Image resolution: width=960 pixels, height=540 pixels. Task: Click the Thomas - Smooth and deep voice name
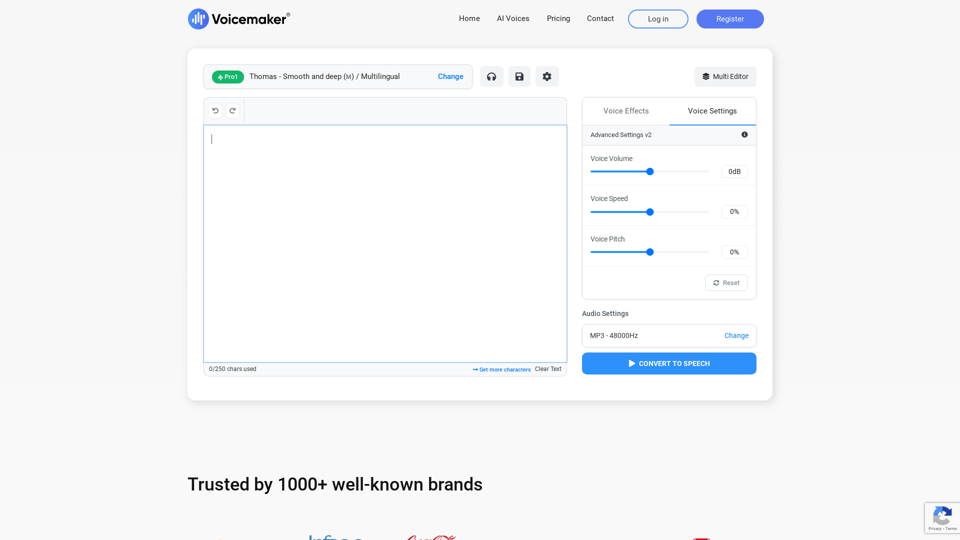(x=324, y=77)
